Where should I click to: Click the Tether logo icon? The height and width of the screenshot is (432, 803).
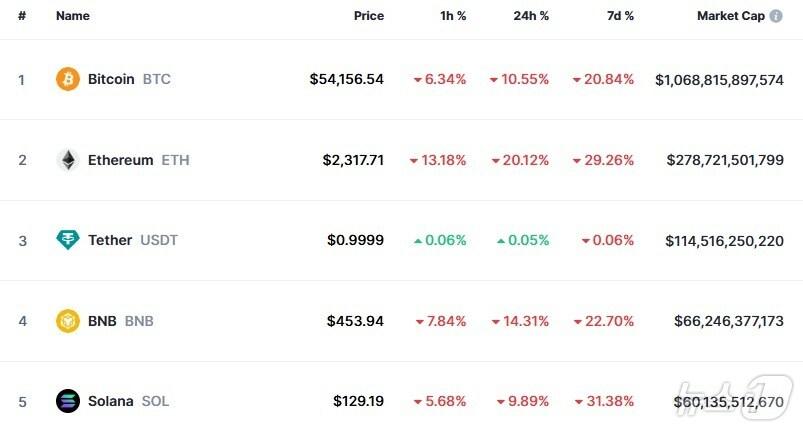tap(68, 240)
